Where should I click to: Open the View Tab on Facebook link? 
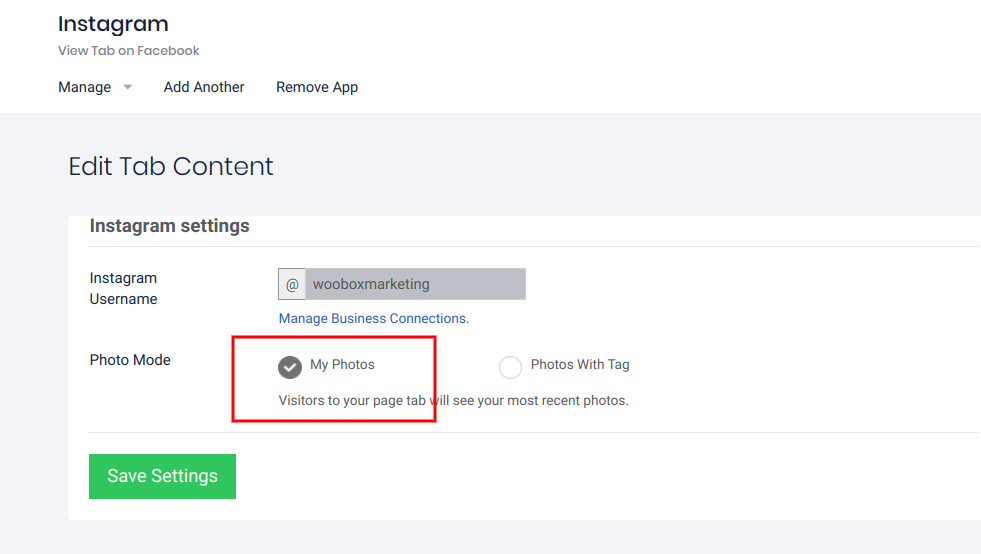[129, 51]
